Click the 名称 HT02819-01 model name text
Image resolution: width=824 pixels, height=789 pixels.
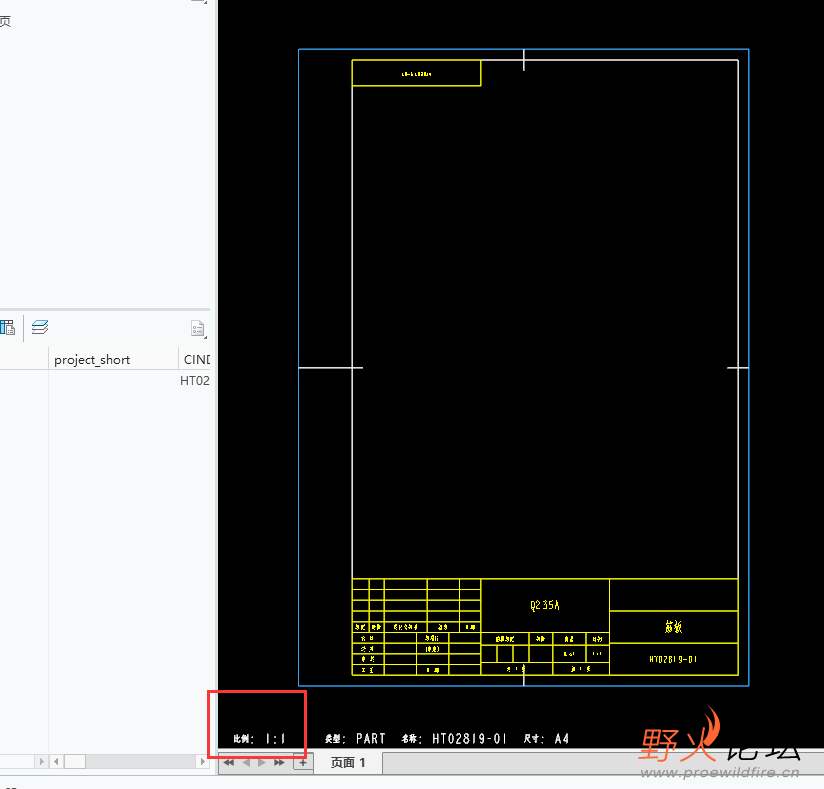454,739
